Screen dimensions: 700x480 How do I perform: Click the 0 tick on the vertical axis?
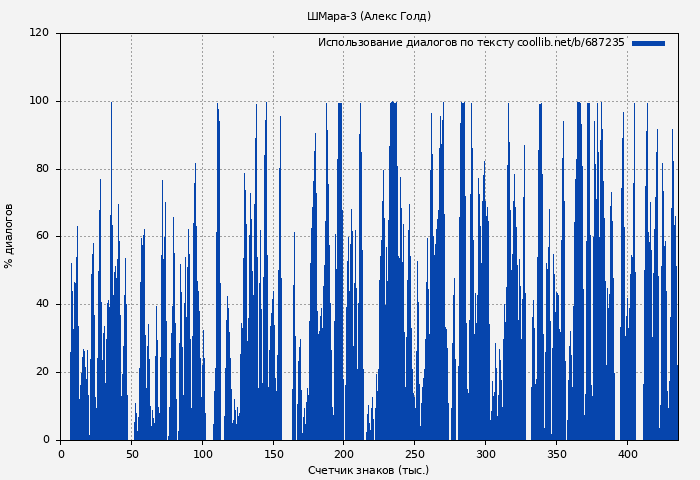click(x=46, y=440)
